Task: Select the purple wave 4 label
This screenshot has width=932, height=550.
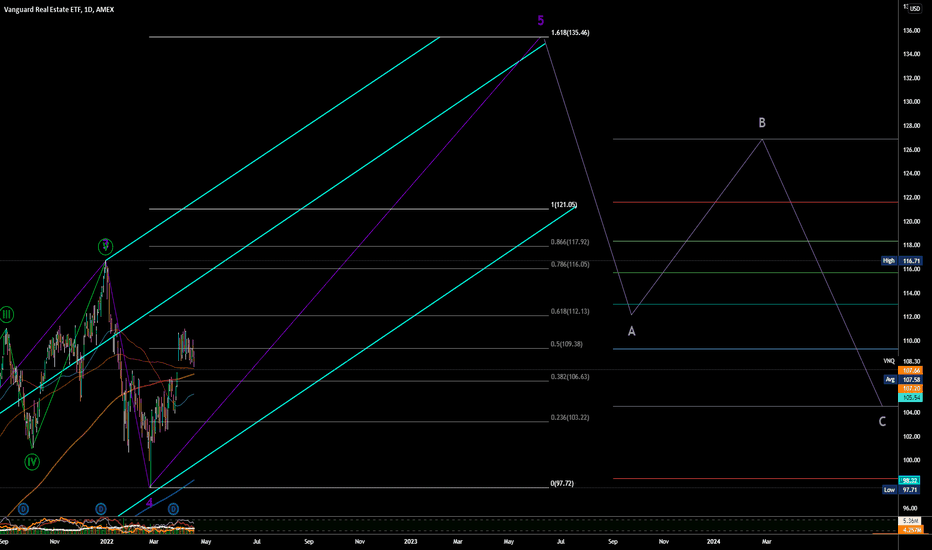Action: click(149, 502)
